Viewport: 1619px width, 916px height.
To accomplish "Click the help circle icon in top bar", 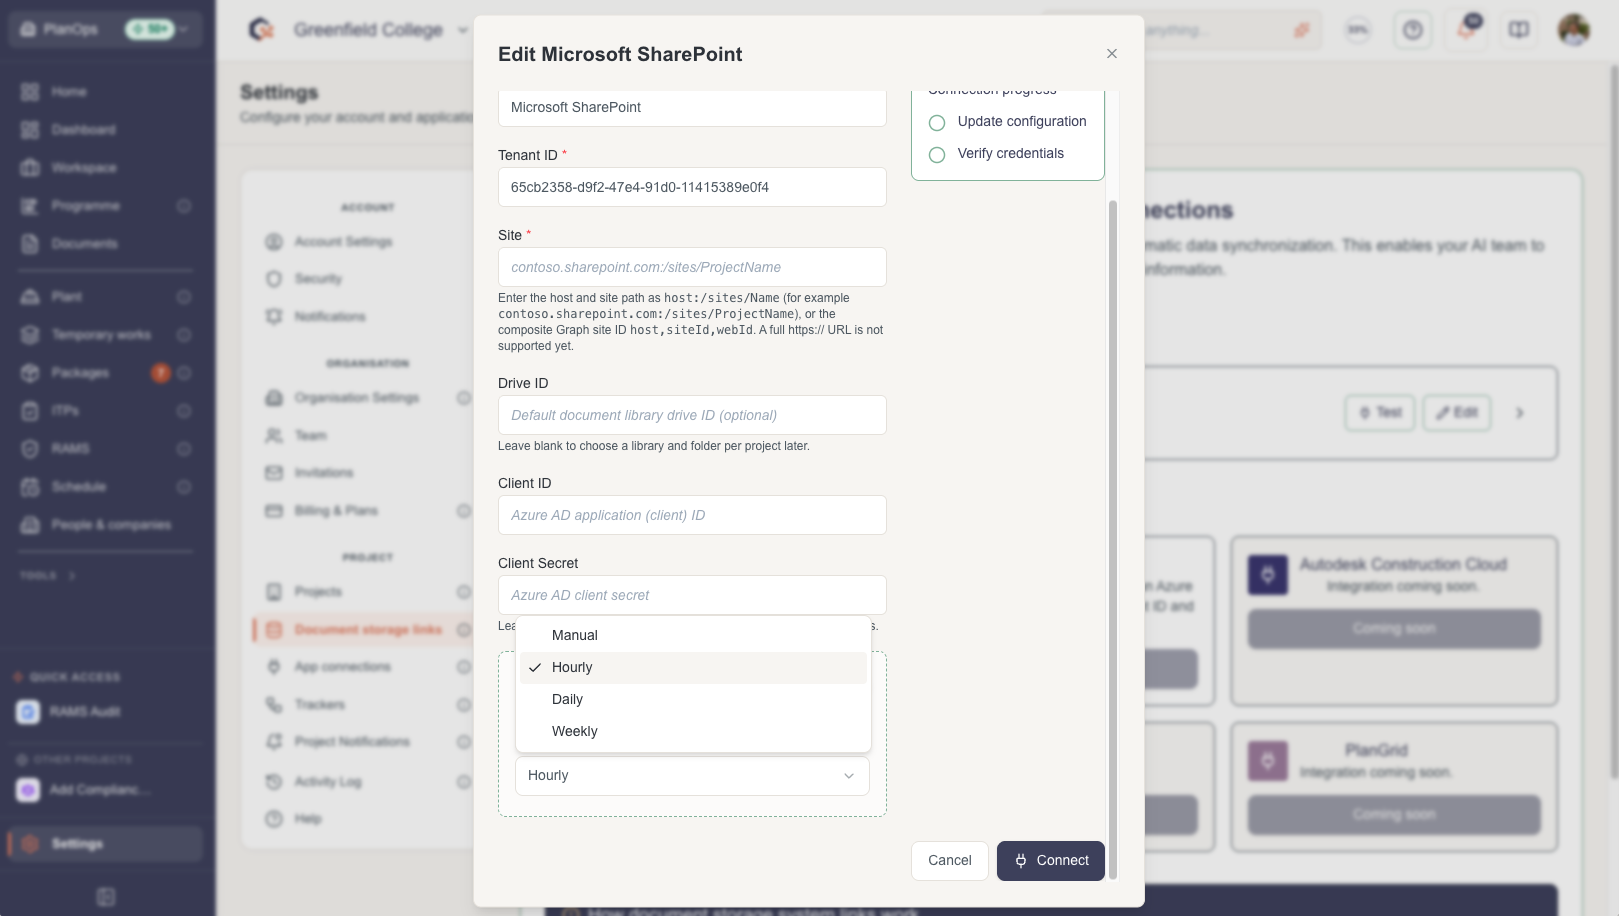I will tap(1412, 30).
